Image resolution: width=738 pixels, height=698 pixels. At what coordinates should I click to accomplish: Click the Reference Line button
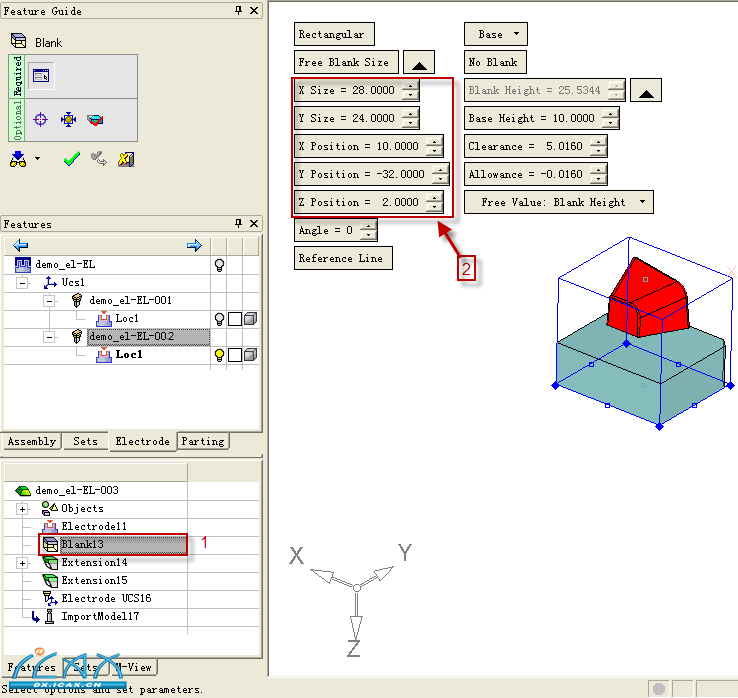point(341,258)
